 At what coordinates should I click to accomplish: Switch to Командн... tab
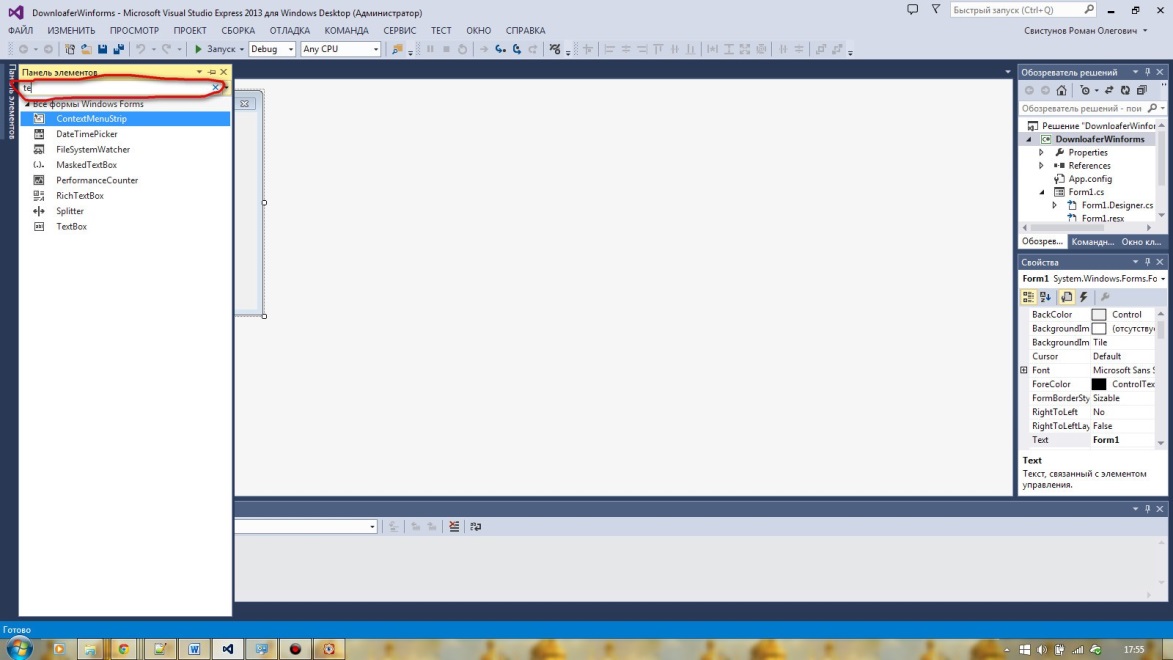pyautogui.click(x=1092, y=242)
